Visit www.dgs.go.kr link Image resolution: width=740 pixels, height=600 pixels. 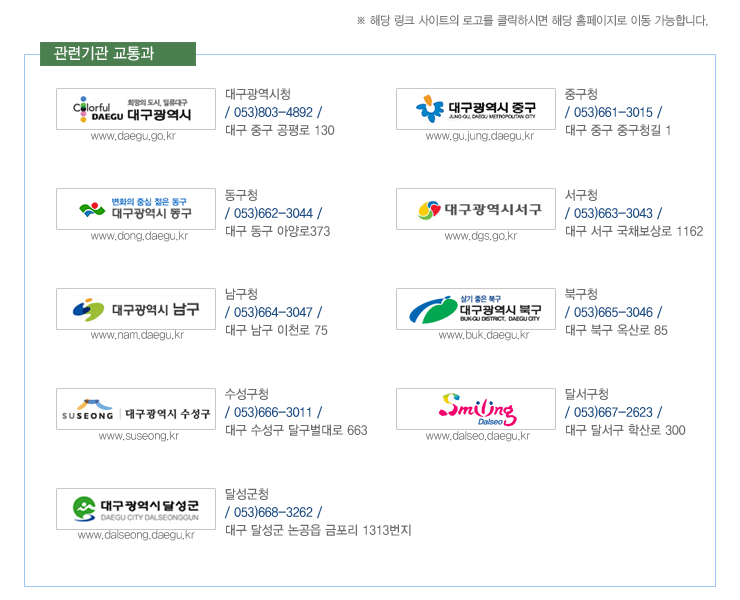click(x=480, y=236)
